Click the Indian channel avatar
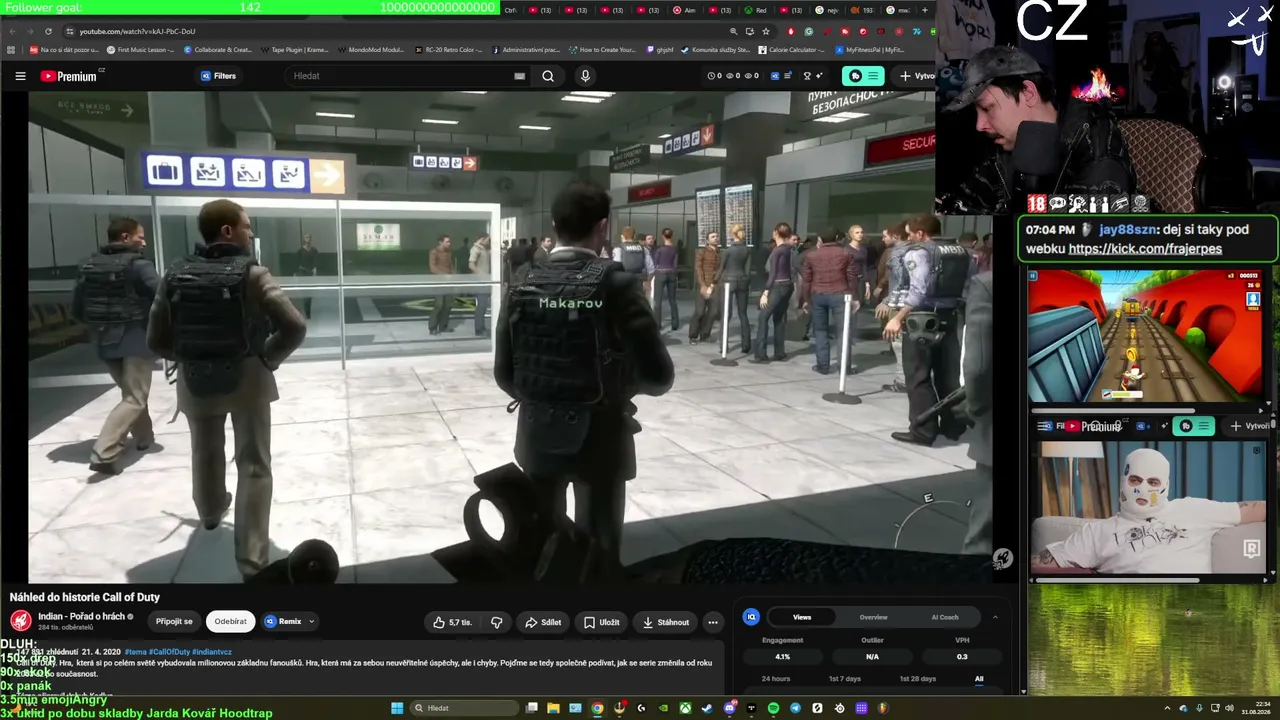The image size is (1280, 720). click(20, 621)
